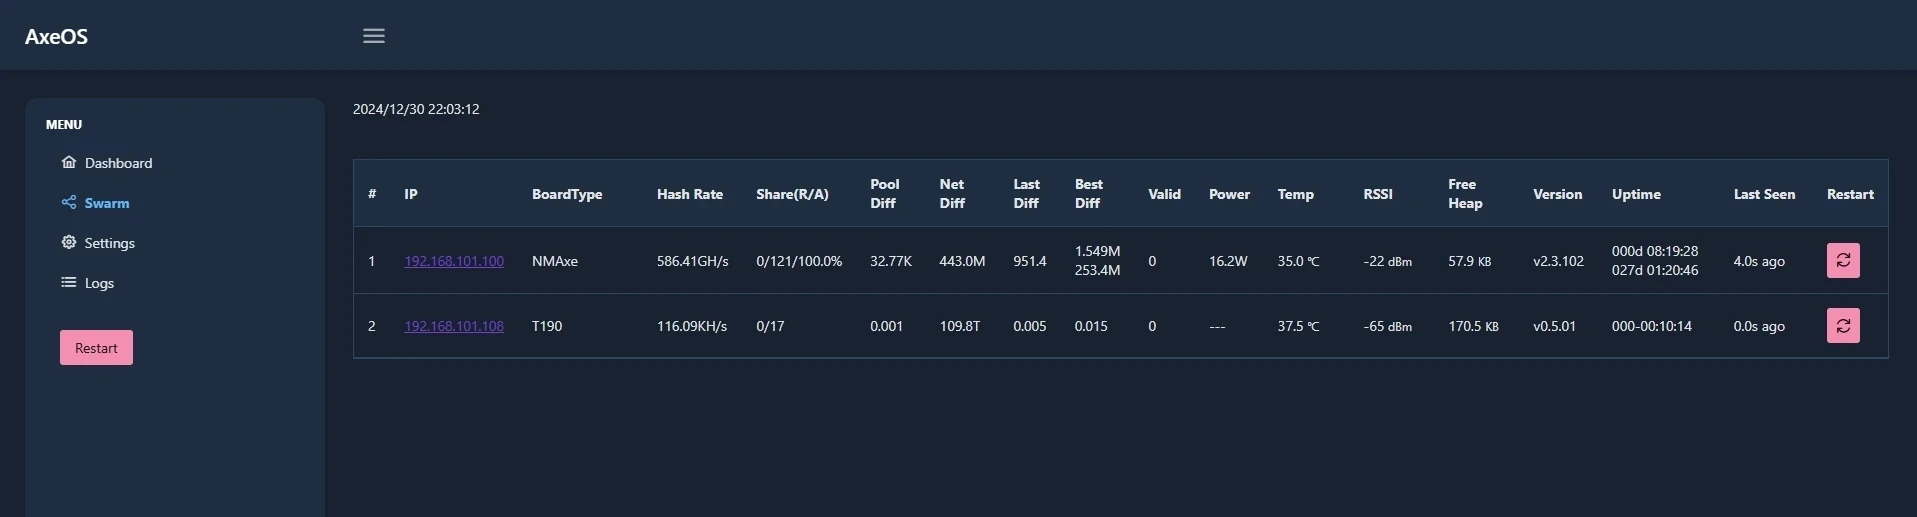This screenshot has height=517, width=1917.
Task: Click the Version column header
Action: 1558,194
